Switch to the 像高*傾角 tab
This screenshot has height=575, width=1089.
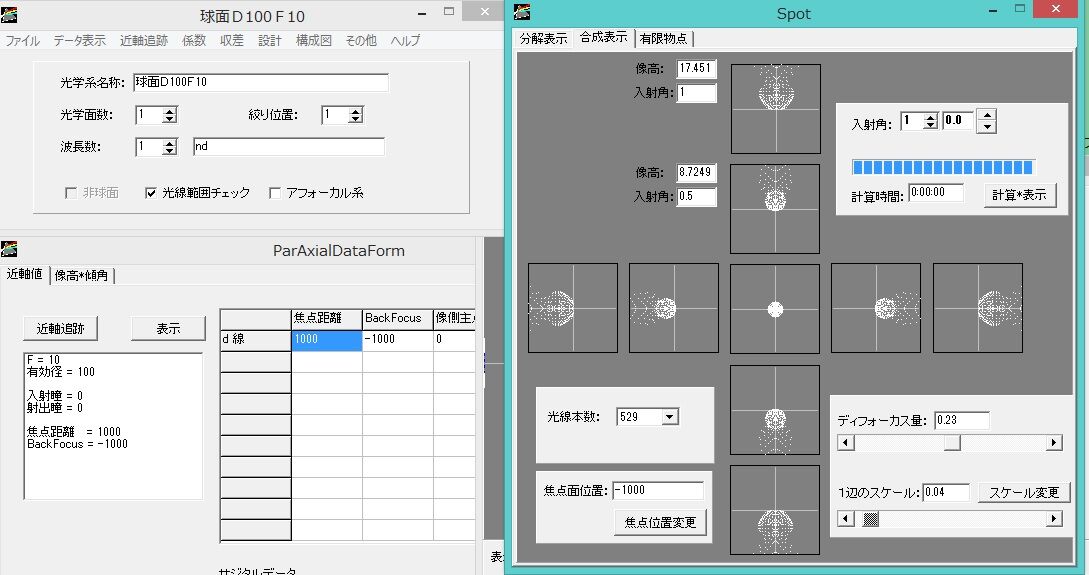click(81, 276)
